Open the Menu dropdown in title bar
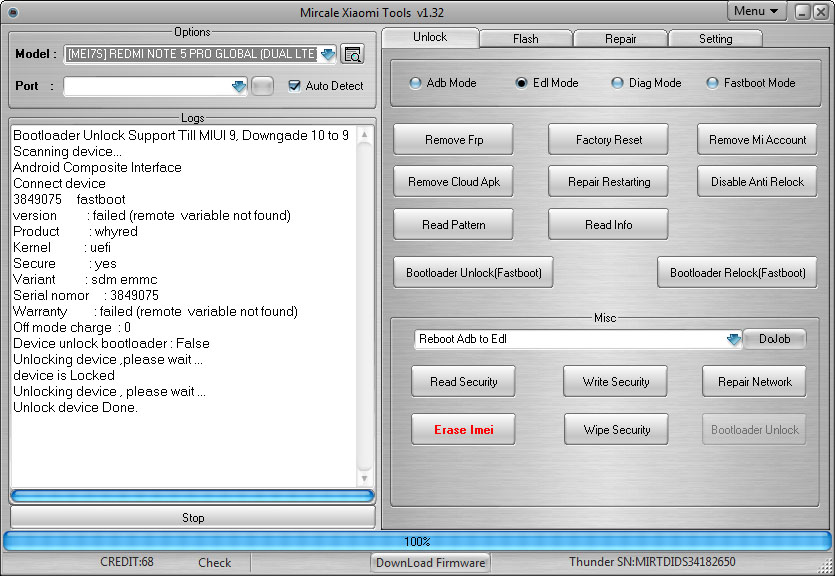The width and height of the screenshot is (835, 576). tap(756, 11)
